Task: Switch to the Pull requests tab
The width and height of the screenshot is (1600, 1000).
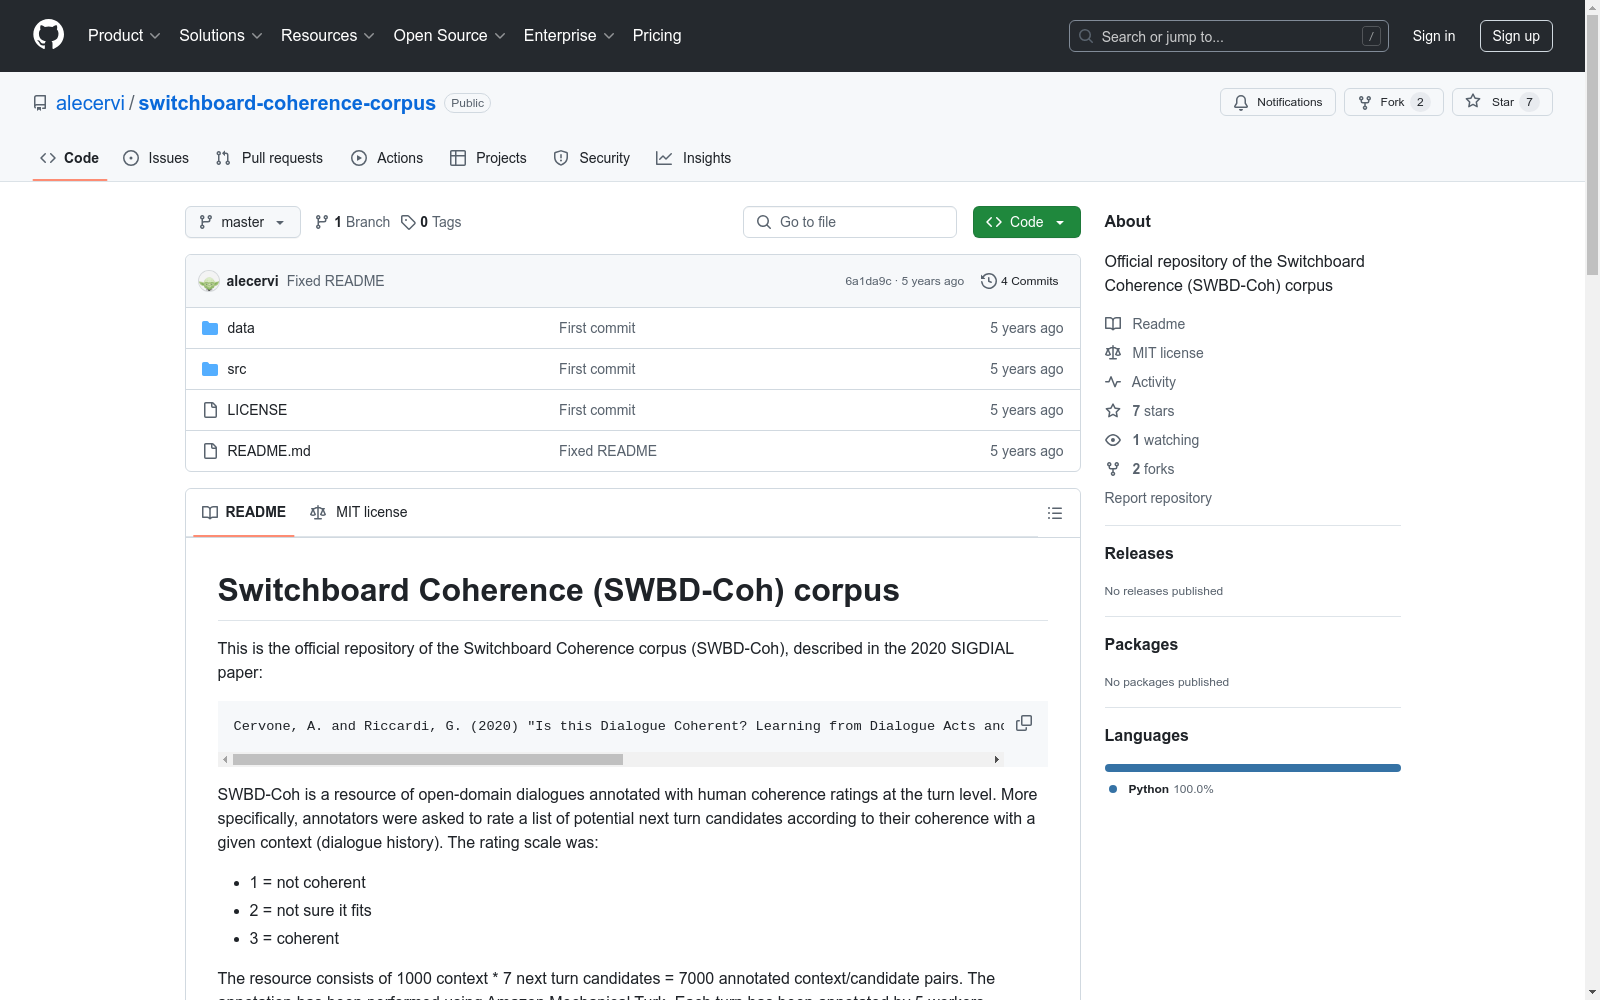Action: pos(269,158)
